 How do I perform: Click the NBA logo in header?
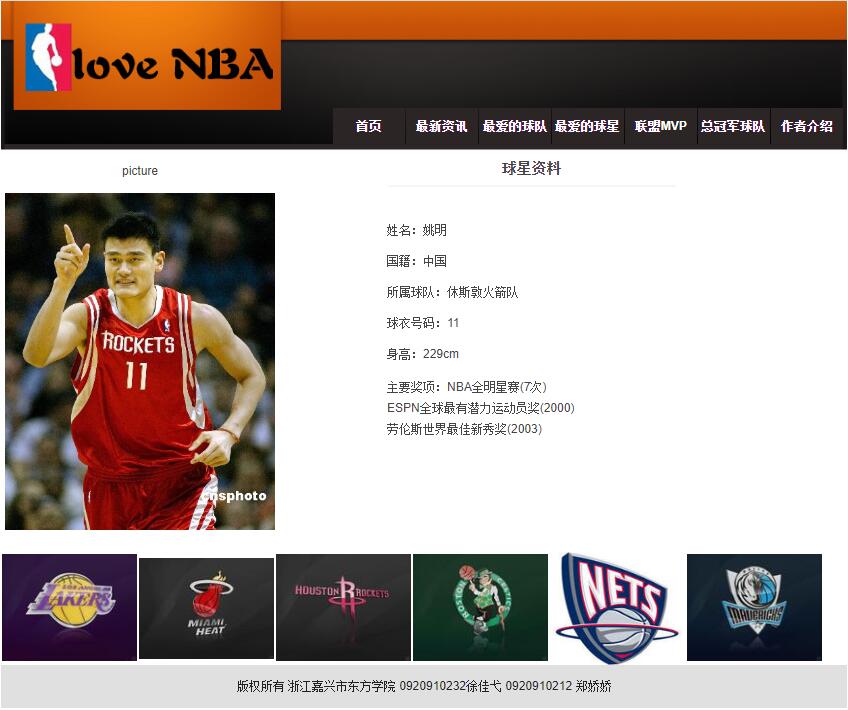(x=48, y=58)
